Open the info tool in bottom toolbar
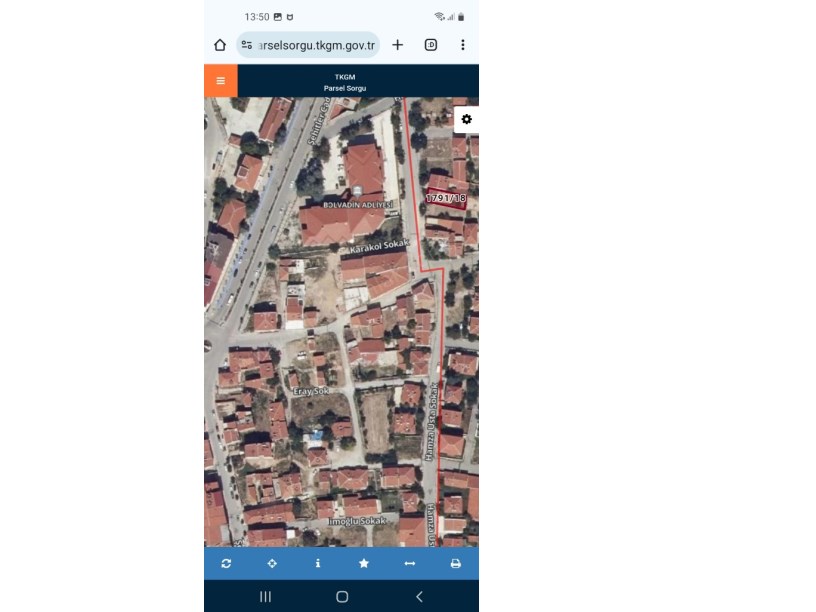 point(318,564)
